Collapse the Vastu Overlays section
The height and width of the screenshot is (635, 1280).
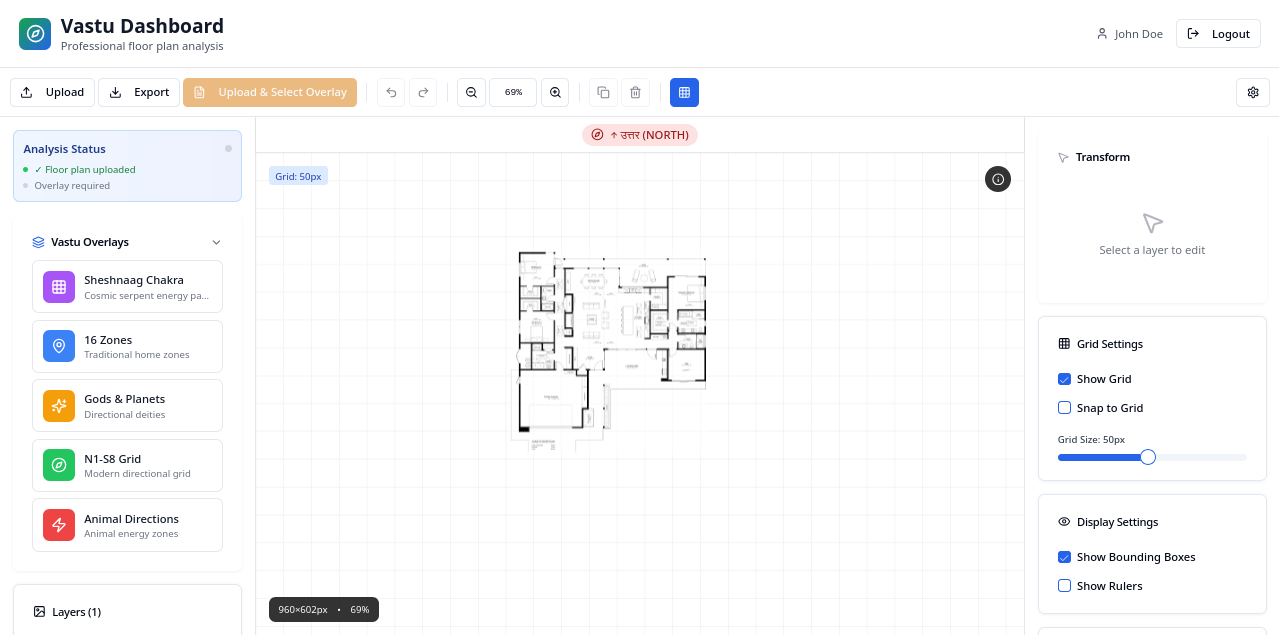point(216,242)
